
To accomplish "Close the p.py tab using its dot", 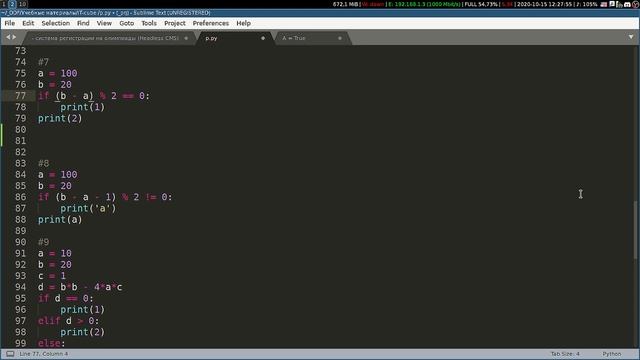I will click(x=263, y=38).
